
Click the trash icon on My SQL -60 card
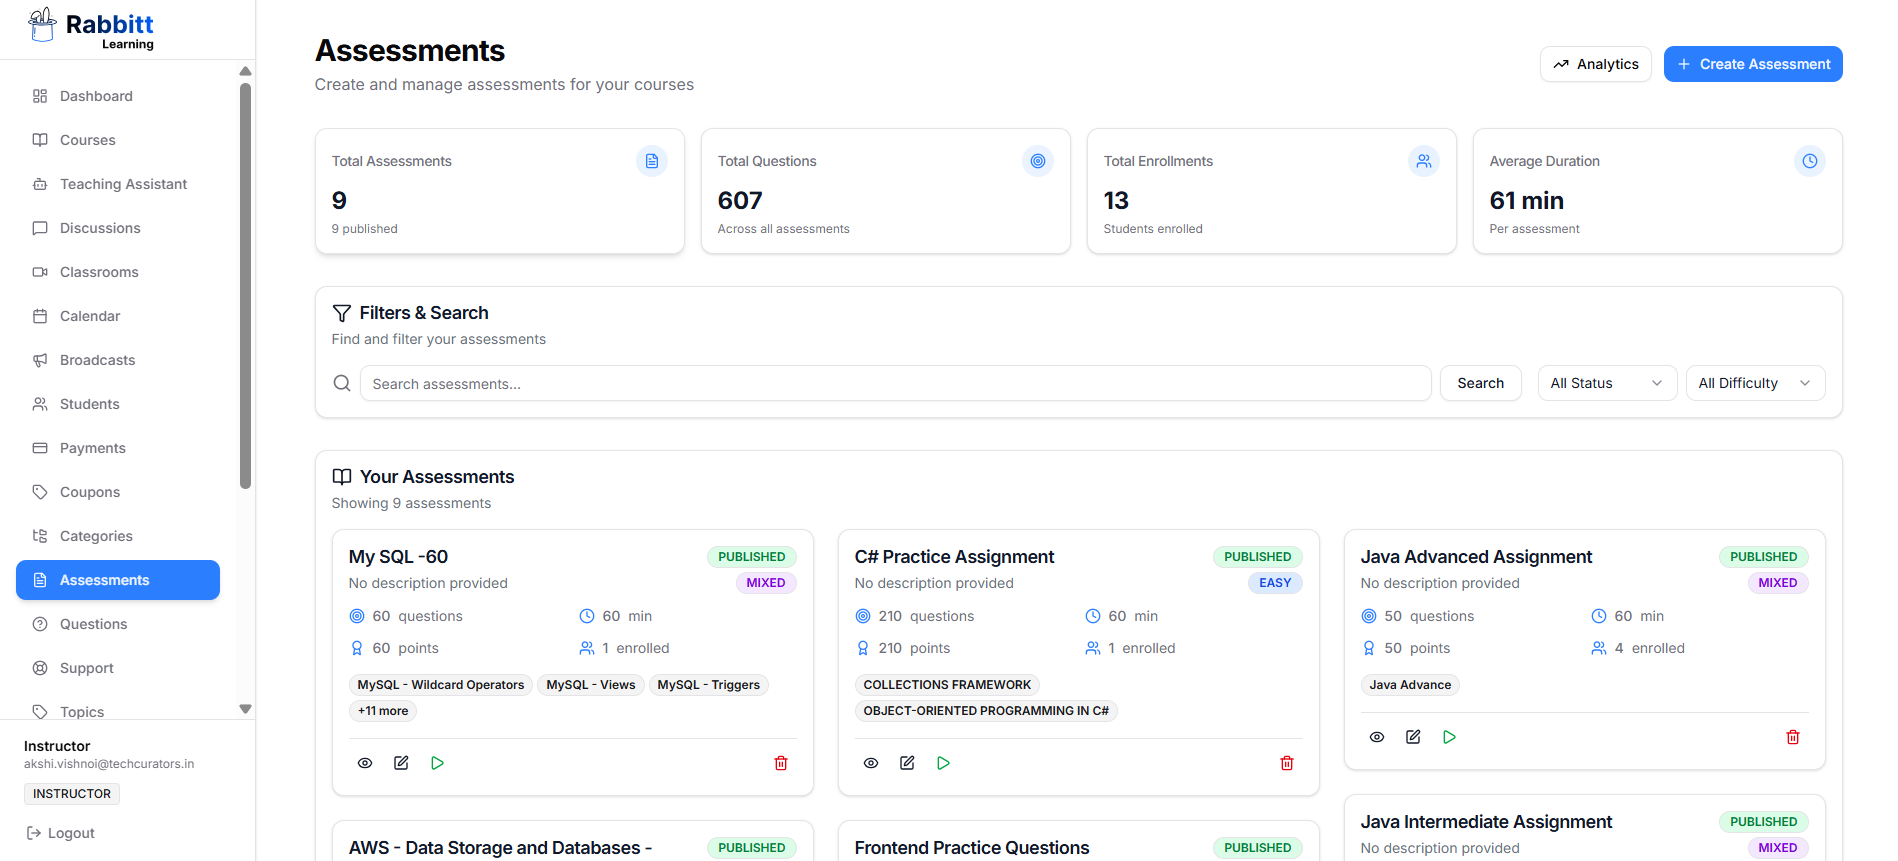point(780,763)
